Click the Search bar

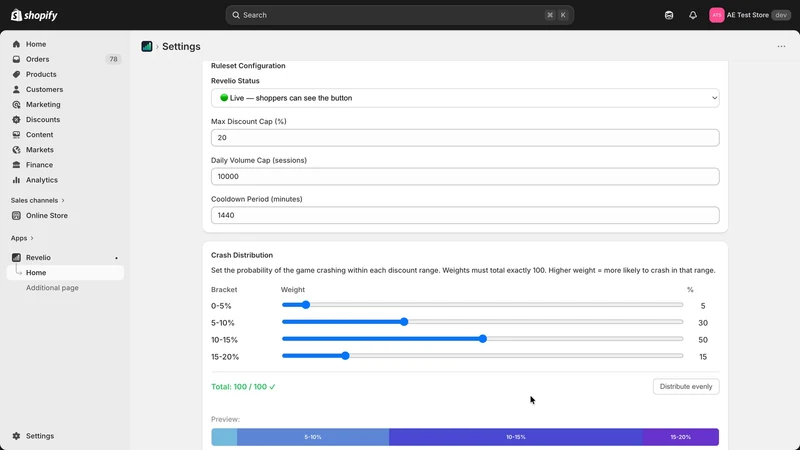coord(399,15)
